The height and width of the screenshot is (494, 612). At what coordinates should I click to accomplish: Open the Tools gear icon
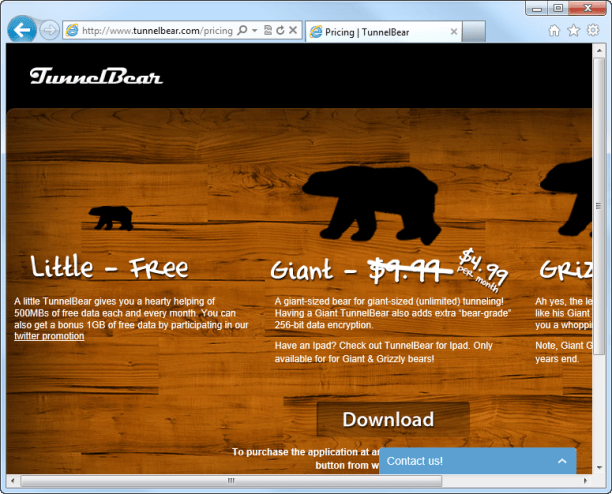[x=593, y=30]
